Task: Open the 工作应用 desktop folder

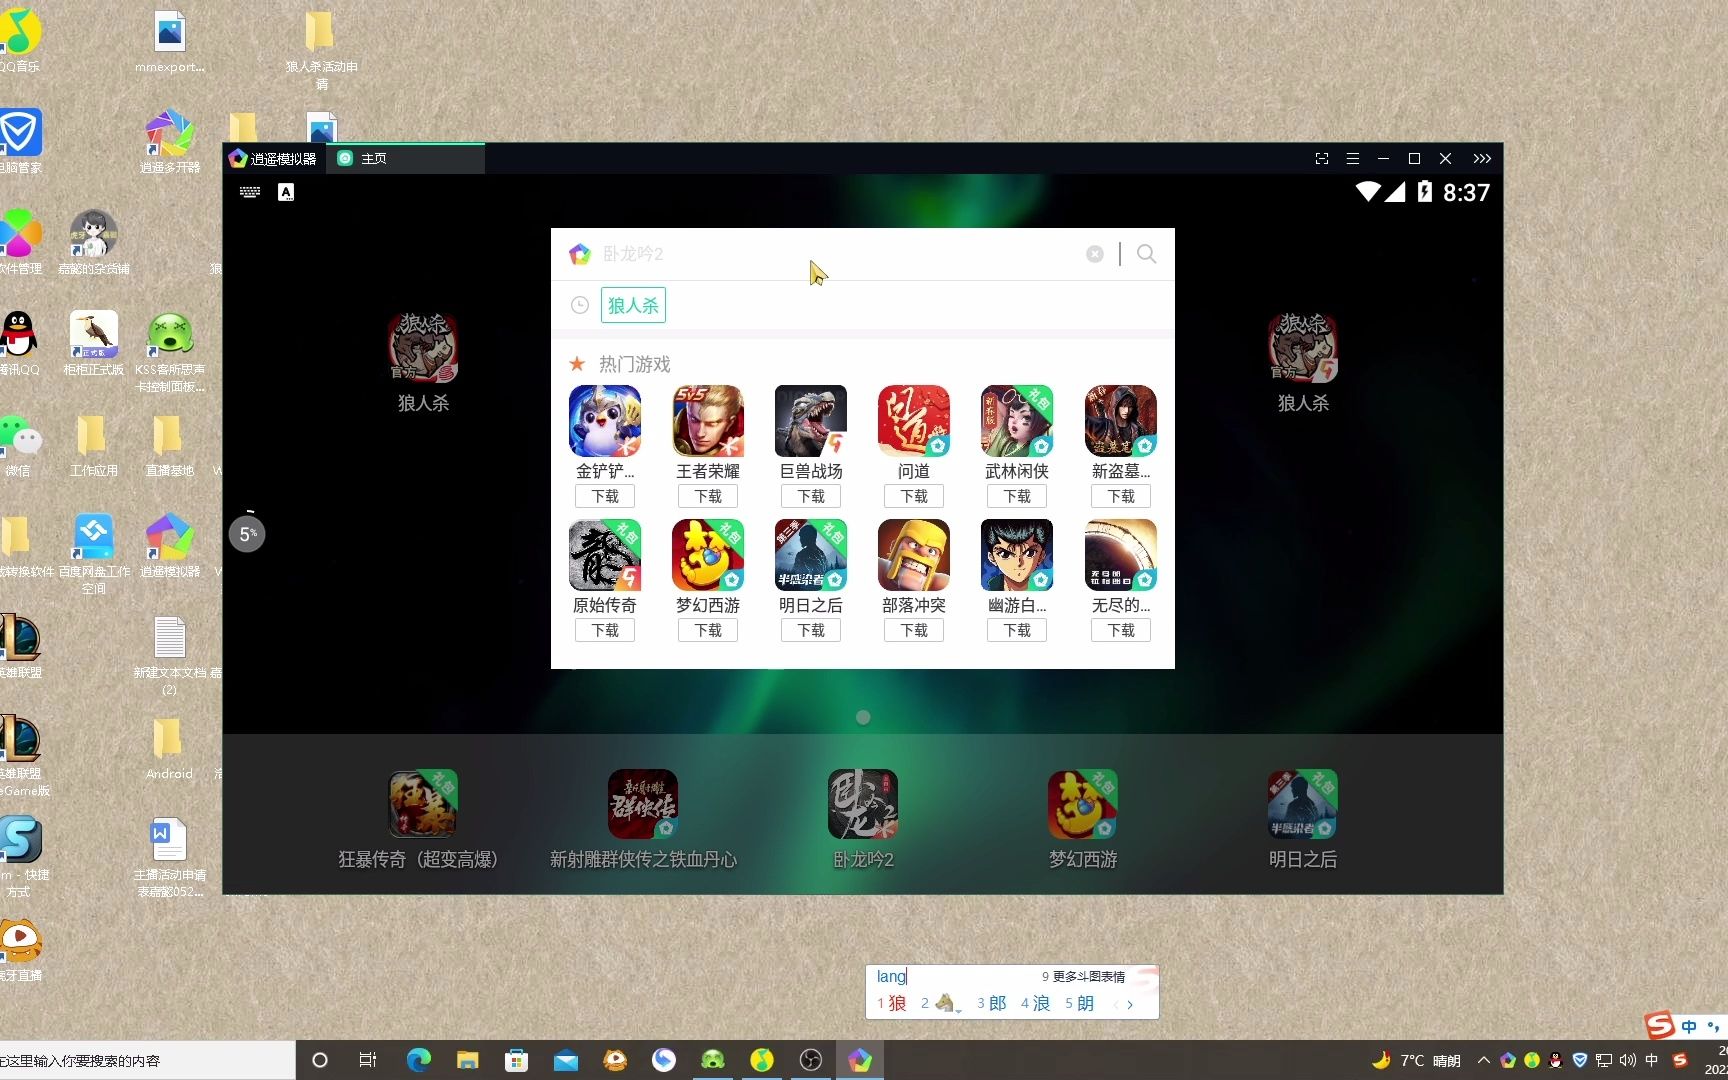Action: click(x=93, y=445)
